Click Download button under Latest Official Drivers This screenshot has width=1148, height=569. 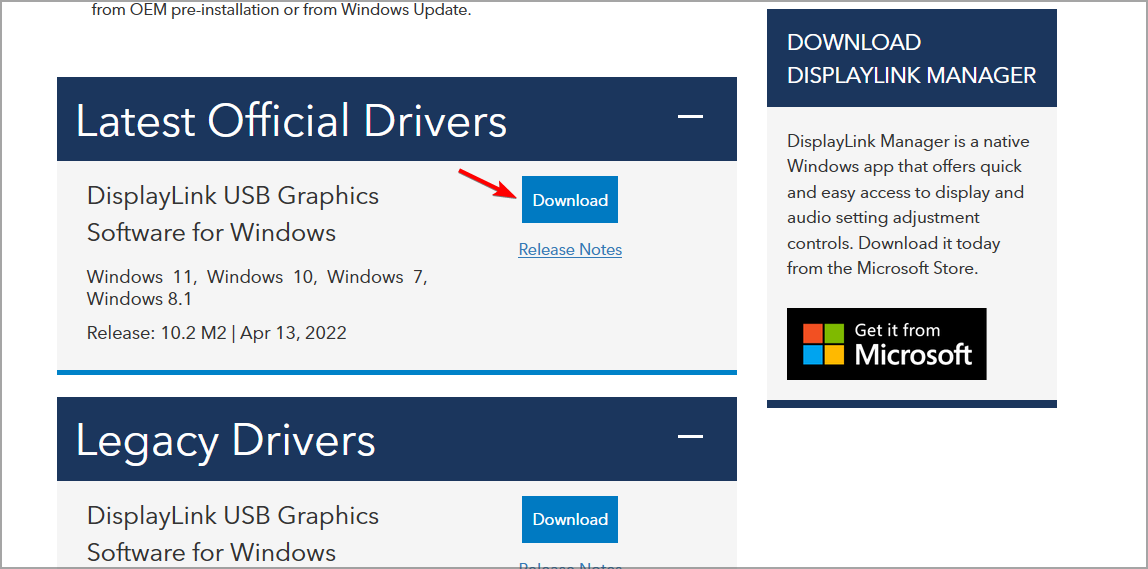click(570, 199)
